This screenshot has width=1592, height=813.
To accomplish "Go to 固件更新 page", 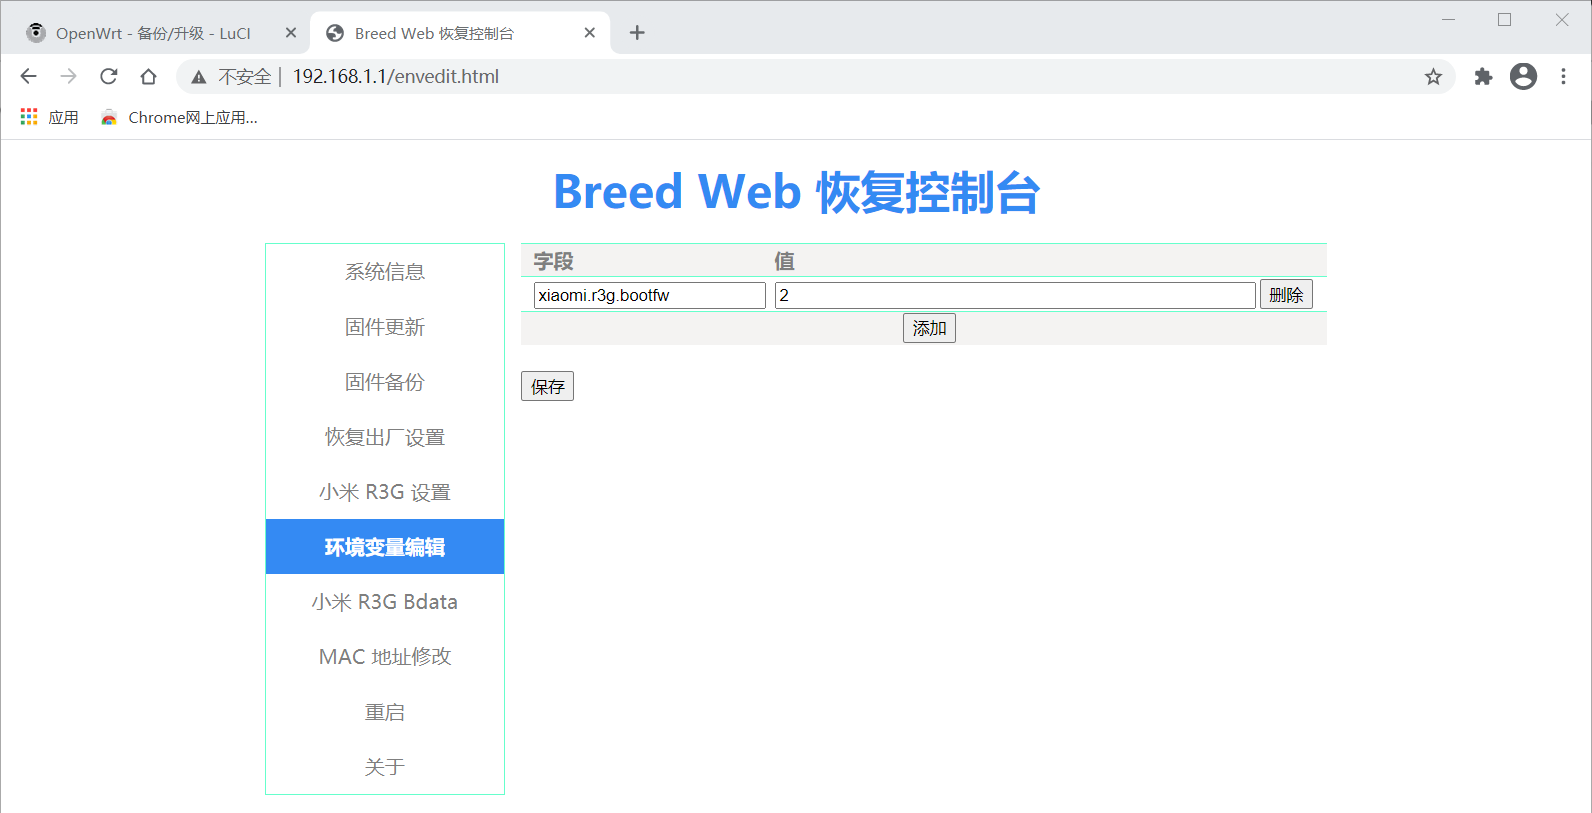I will 385,327.
